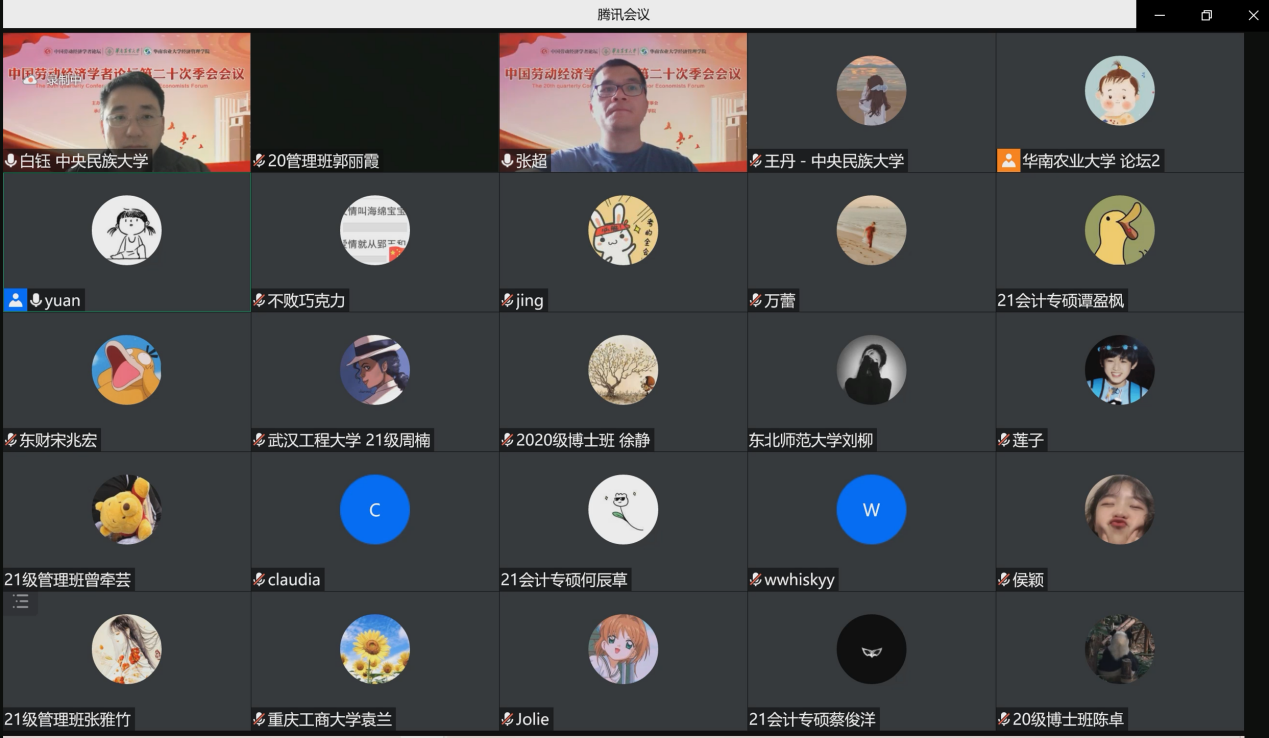Restore down the Tencent Meeting window
Viewport: 1269px width, 738px height.
click(1206, 15)
